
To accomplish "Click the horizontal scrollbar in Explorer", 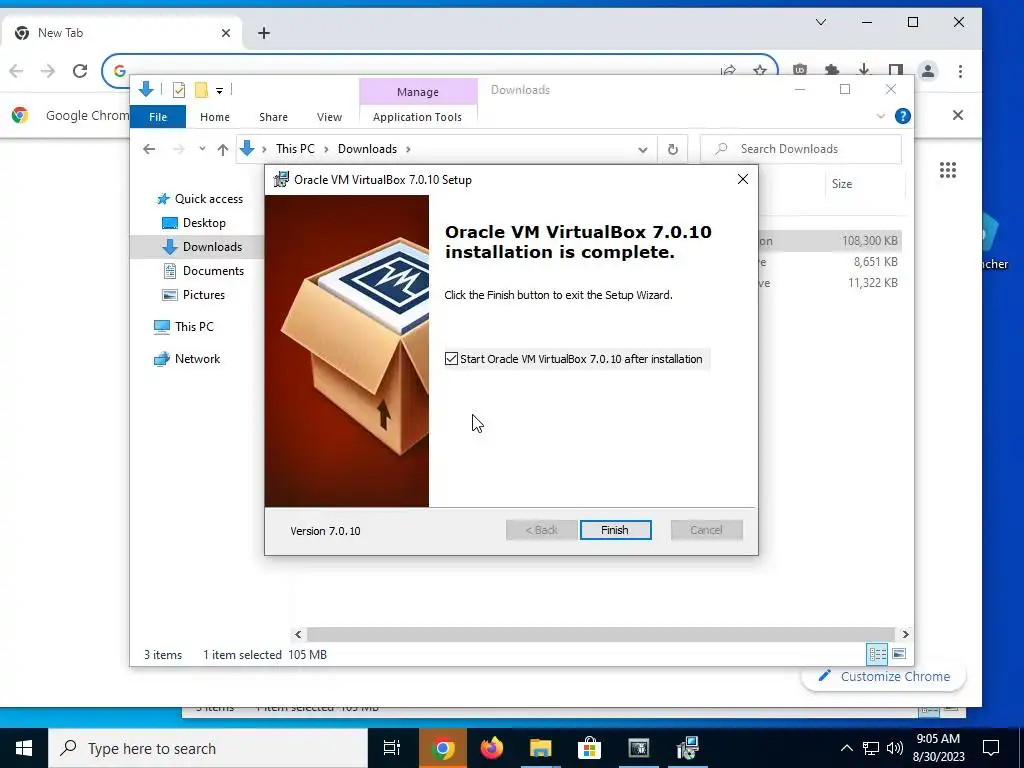I will [x=600, y=634].
